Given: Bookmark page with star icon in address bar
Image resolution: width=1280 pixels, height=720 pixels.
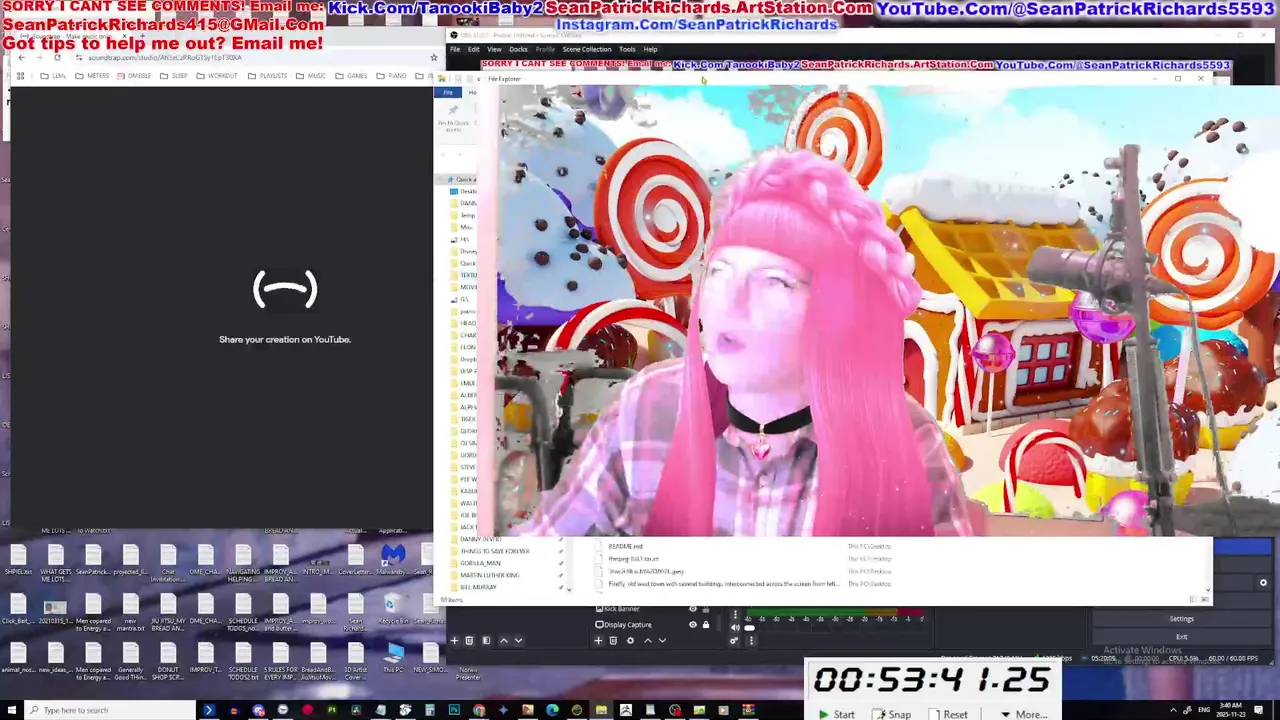Looking at the screenshot, I should [433, 58].
